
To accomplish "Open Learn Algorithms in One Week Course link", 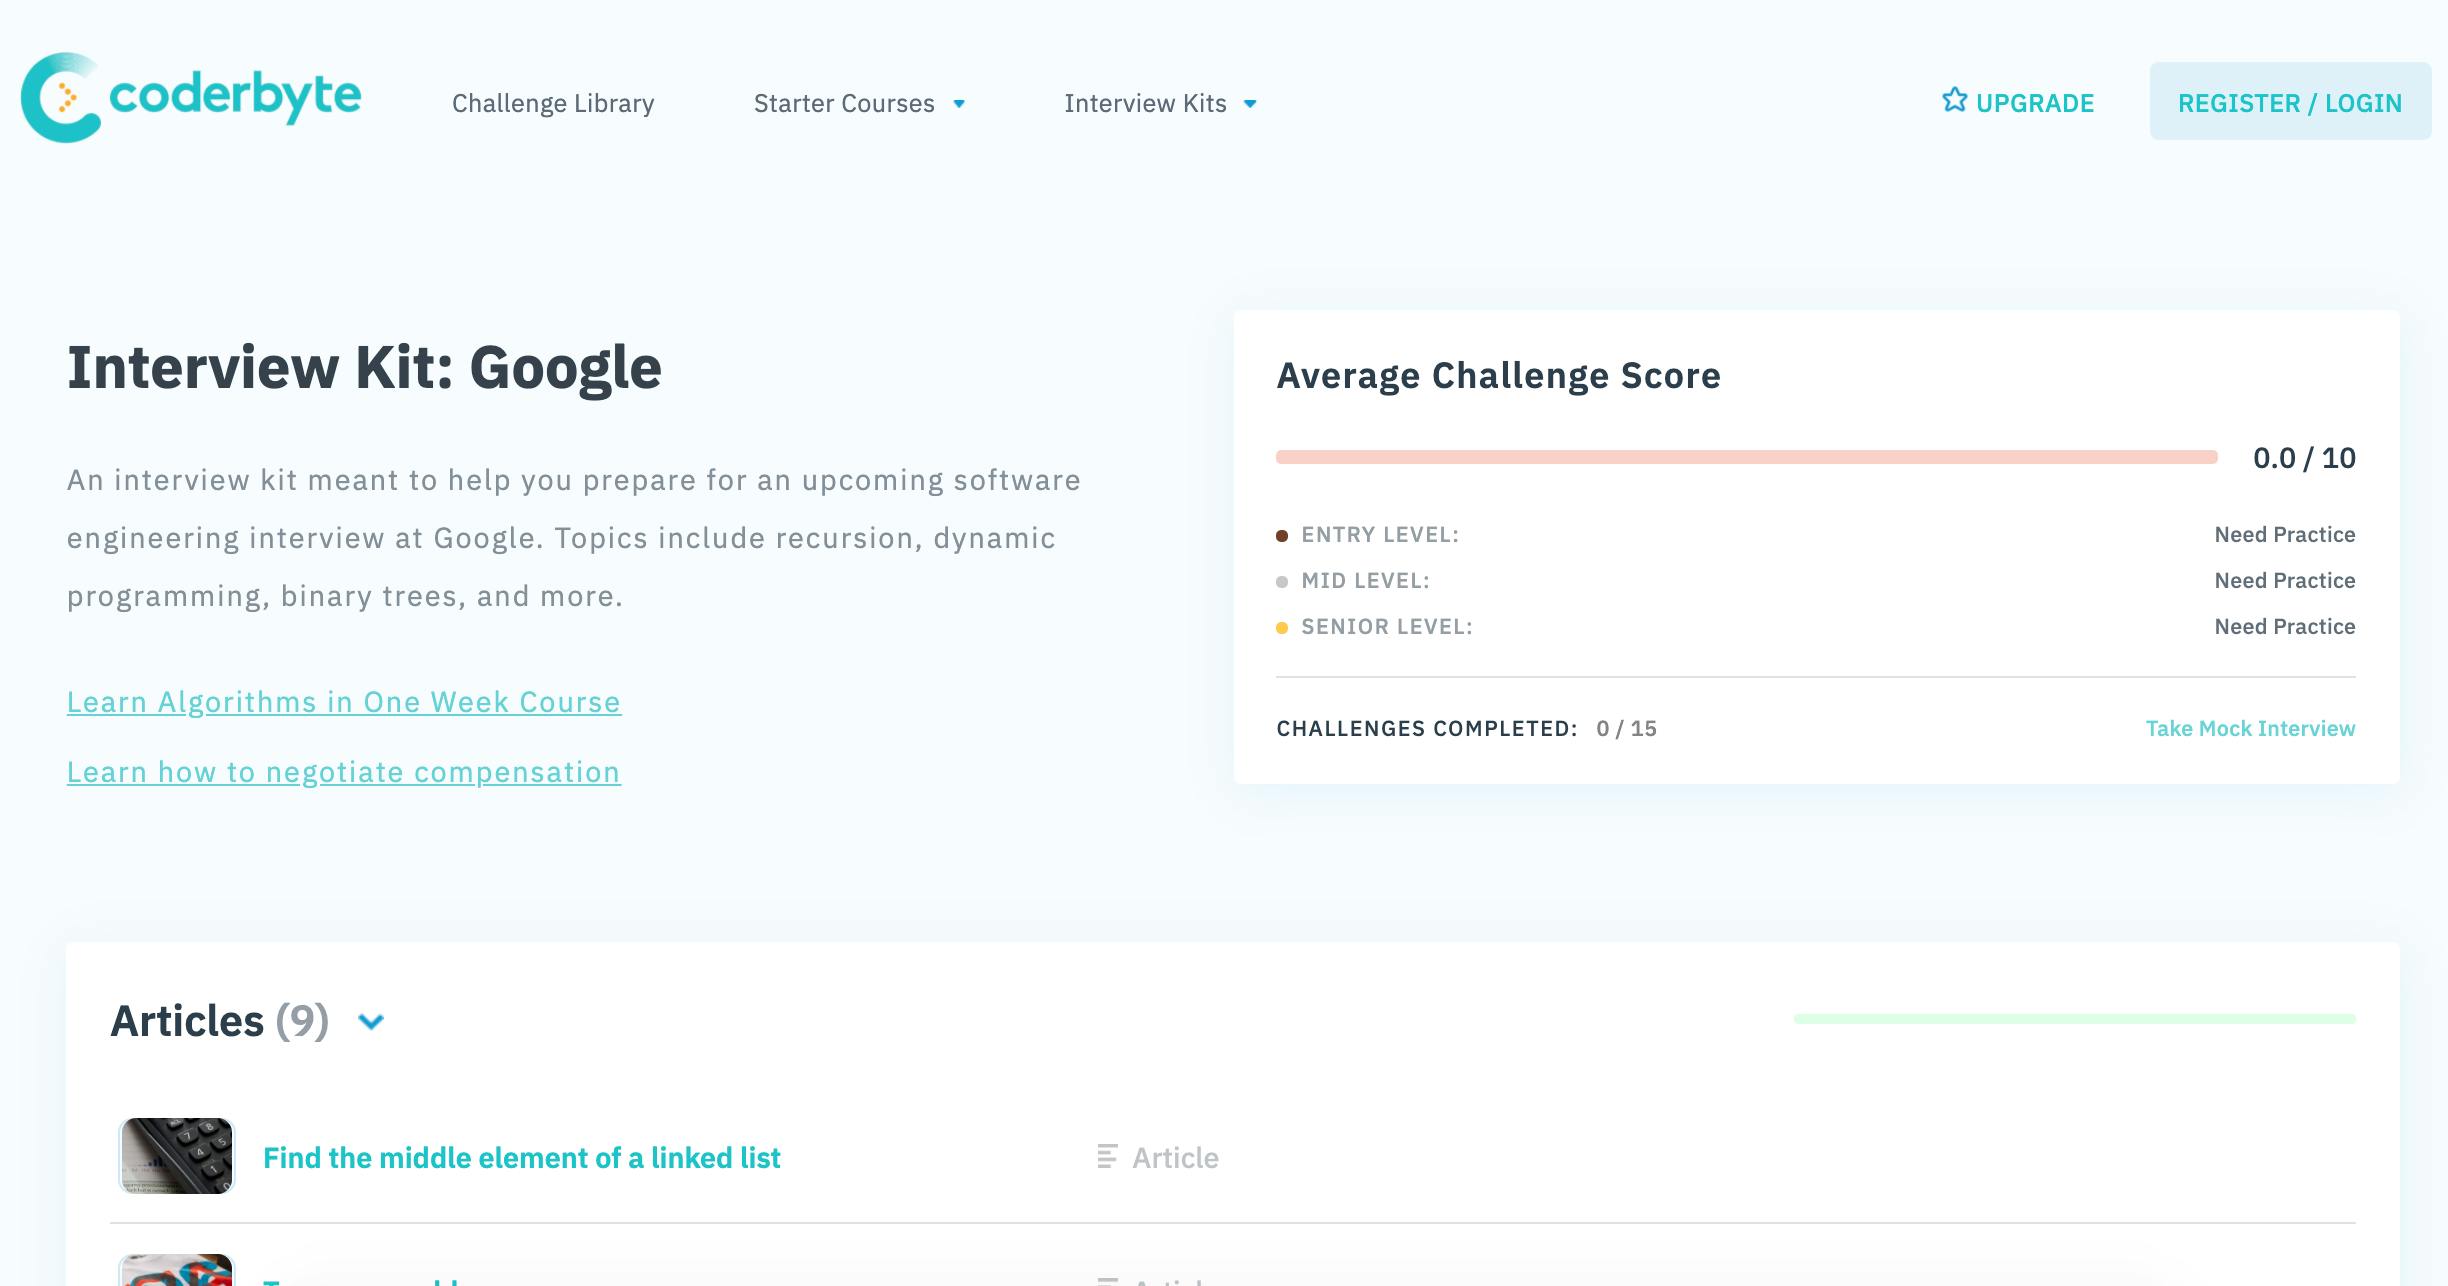I will [x=344, y=702].
